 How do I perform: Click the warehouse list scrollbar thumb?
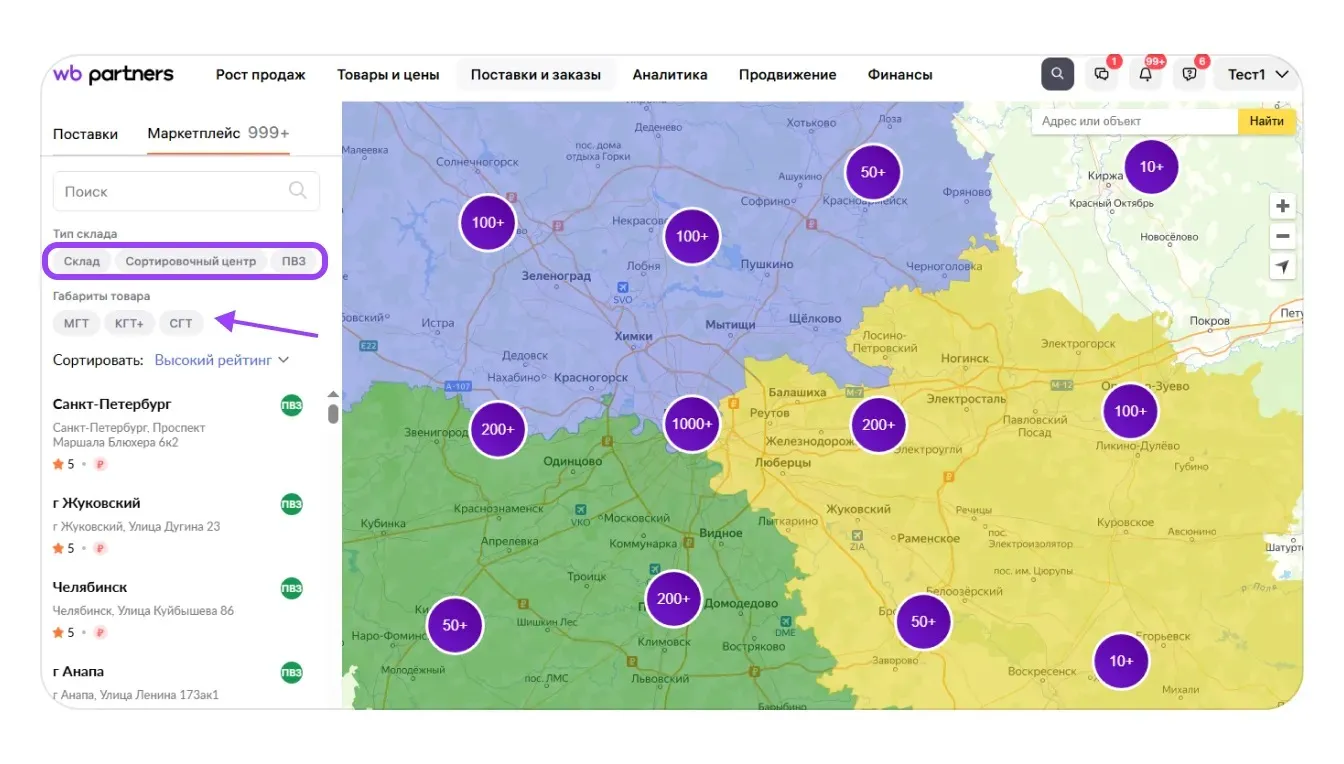(x=333, y=413)
